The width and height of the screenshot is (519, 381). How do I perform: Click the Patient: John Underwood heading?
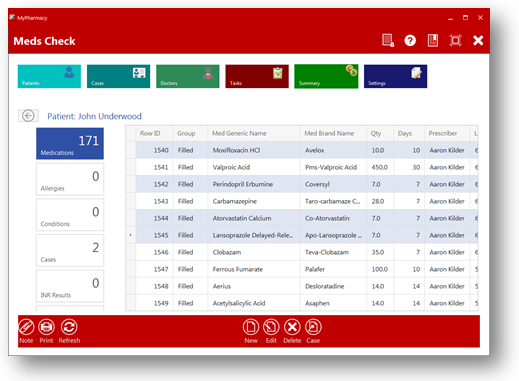coord(94,116)
